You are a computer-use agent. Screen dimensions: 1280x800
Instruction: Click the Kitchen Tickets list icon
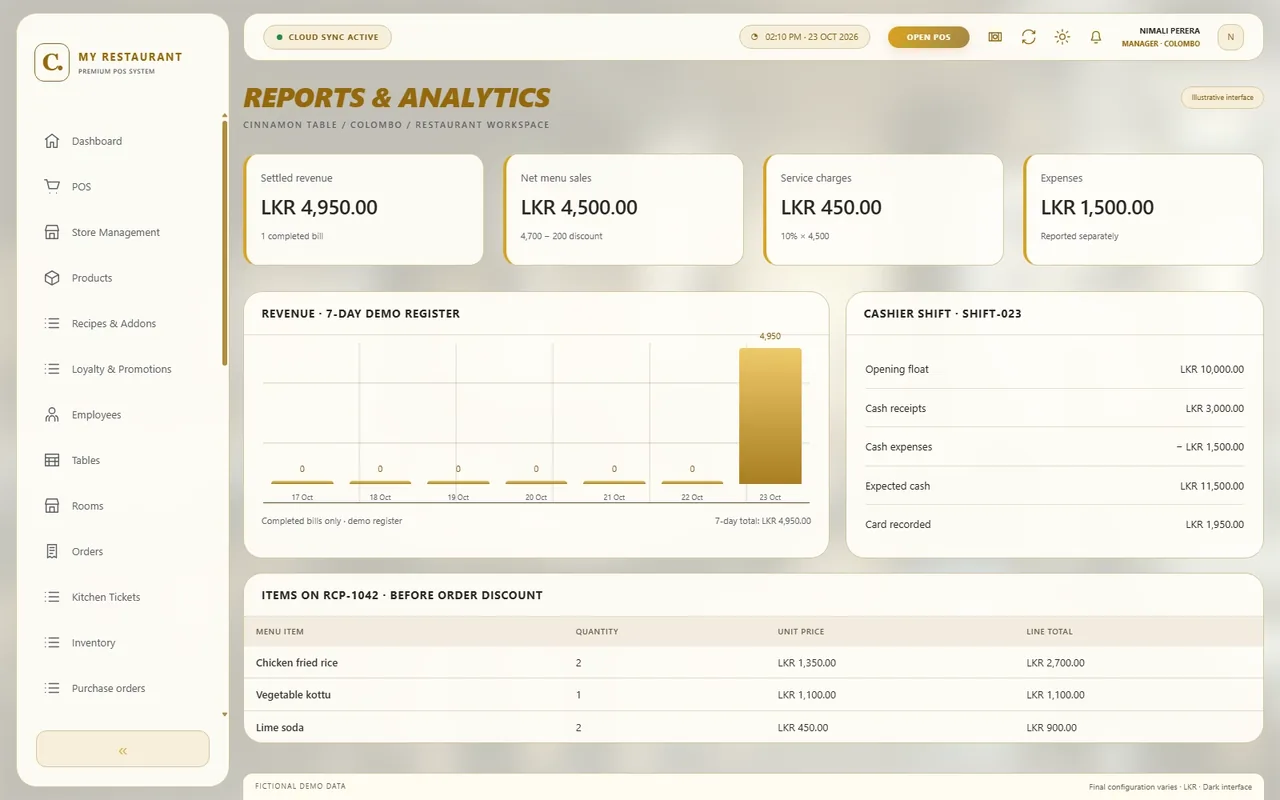point(52,597)
